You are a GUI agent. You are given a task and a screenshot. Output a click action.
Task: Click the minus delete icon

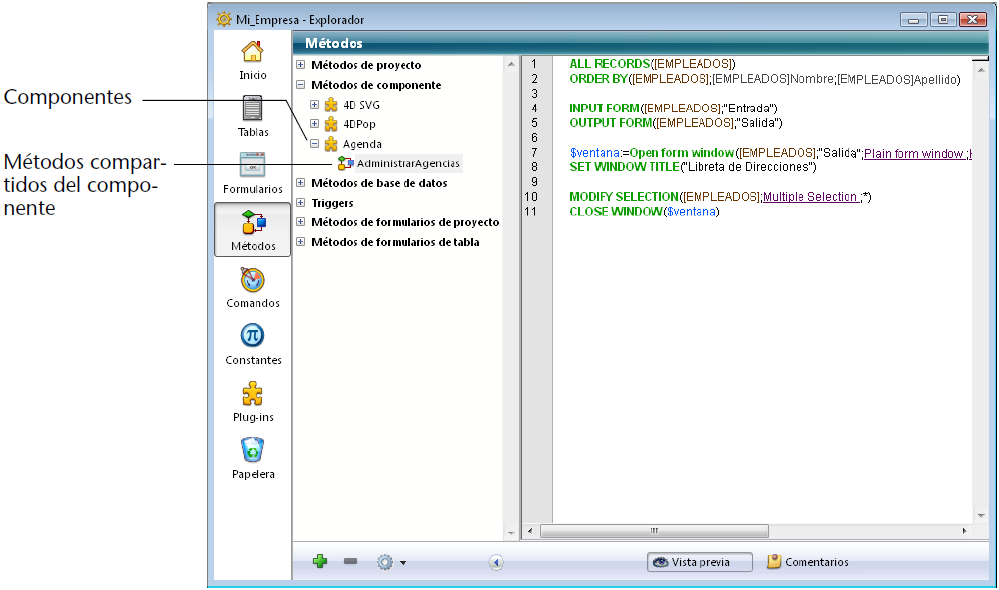click(350, 562)
